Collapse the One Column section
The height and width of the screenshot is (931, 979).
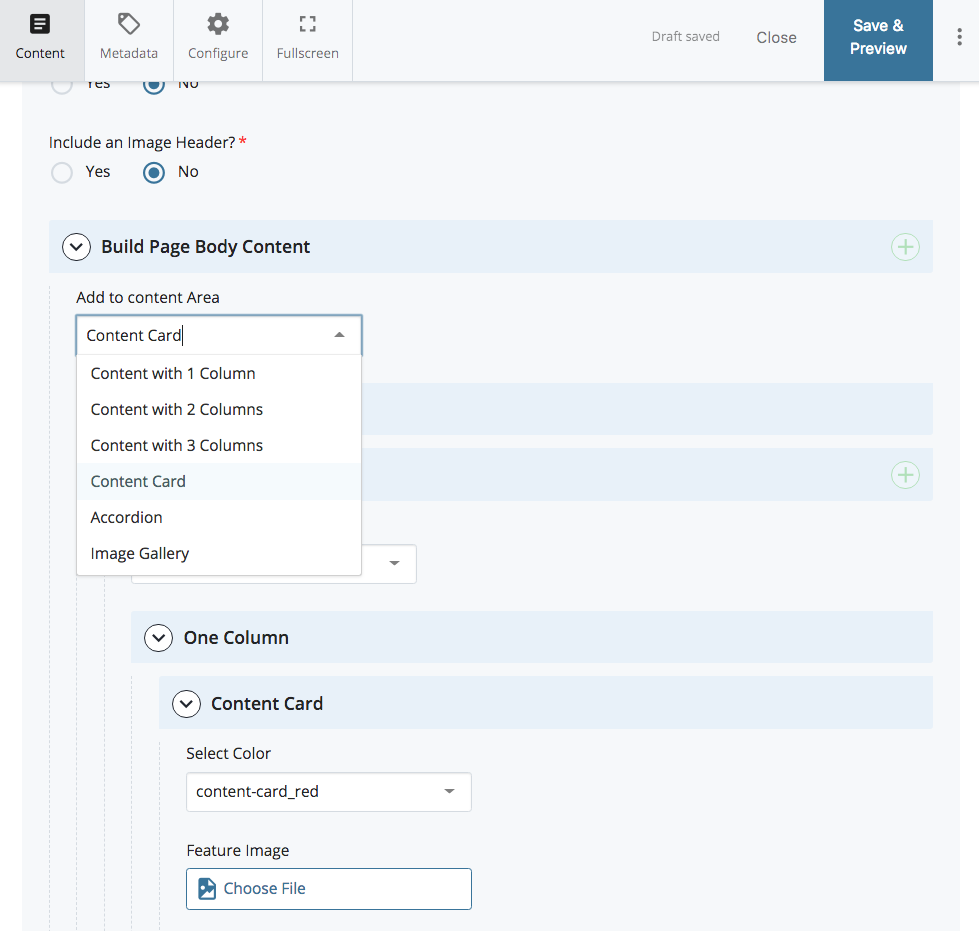158,638
